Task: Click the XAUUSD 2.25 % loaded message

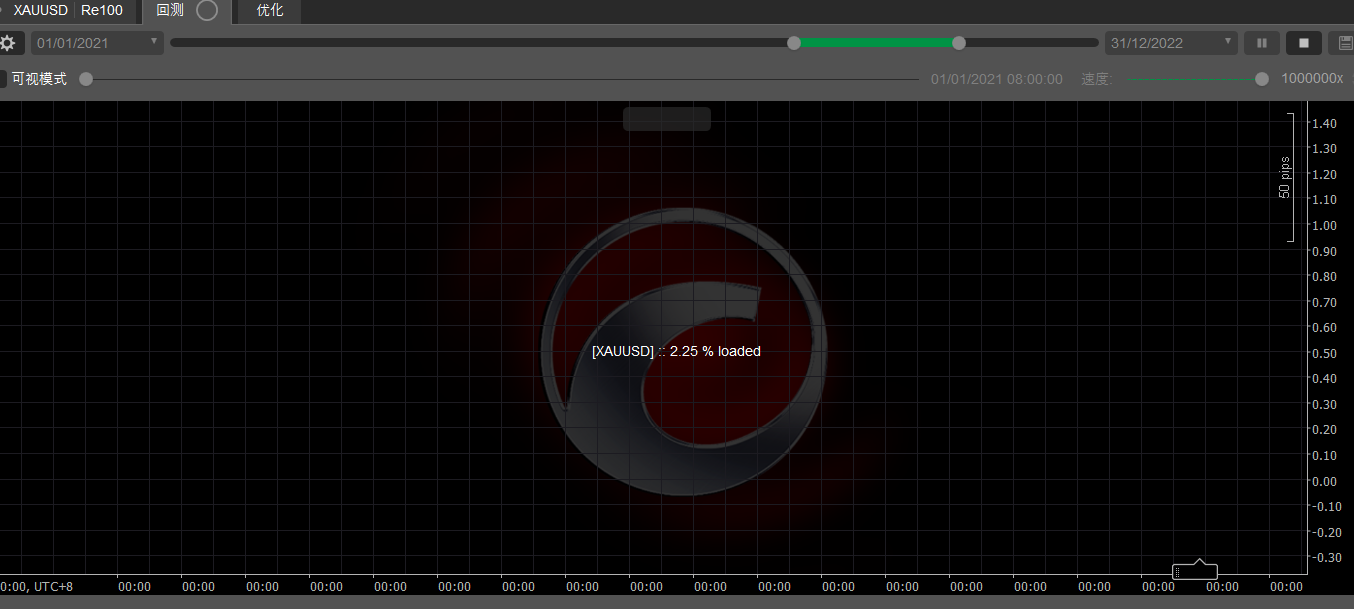Action: click(676, 351)
